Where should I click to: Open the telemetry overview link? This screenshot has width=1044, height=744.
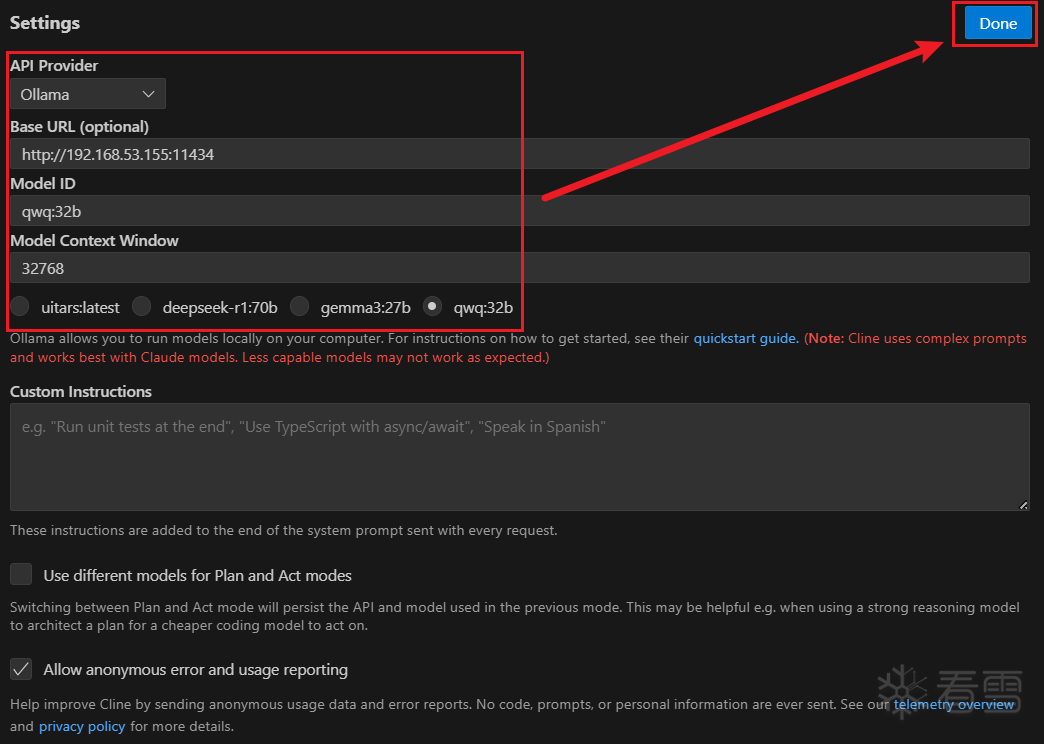click(x=953, y=705)
